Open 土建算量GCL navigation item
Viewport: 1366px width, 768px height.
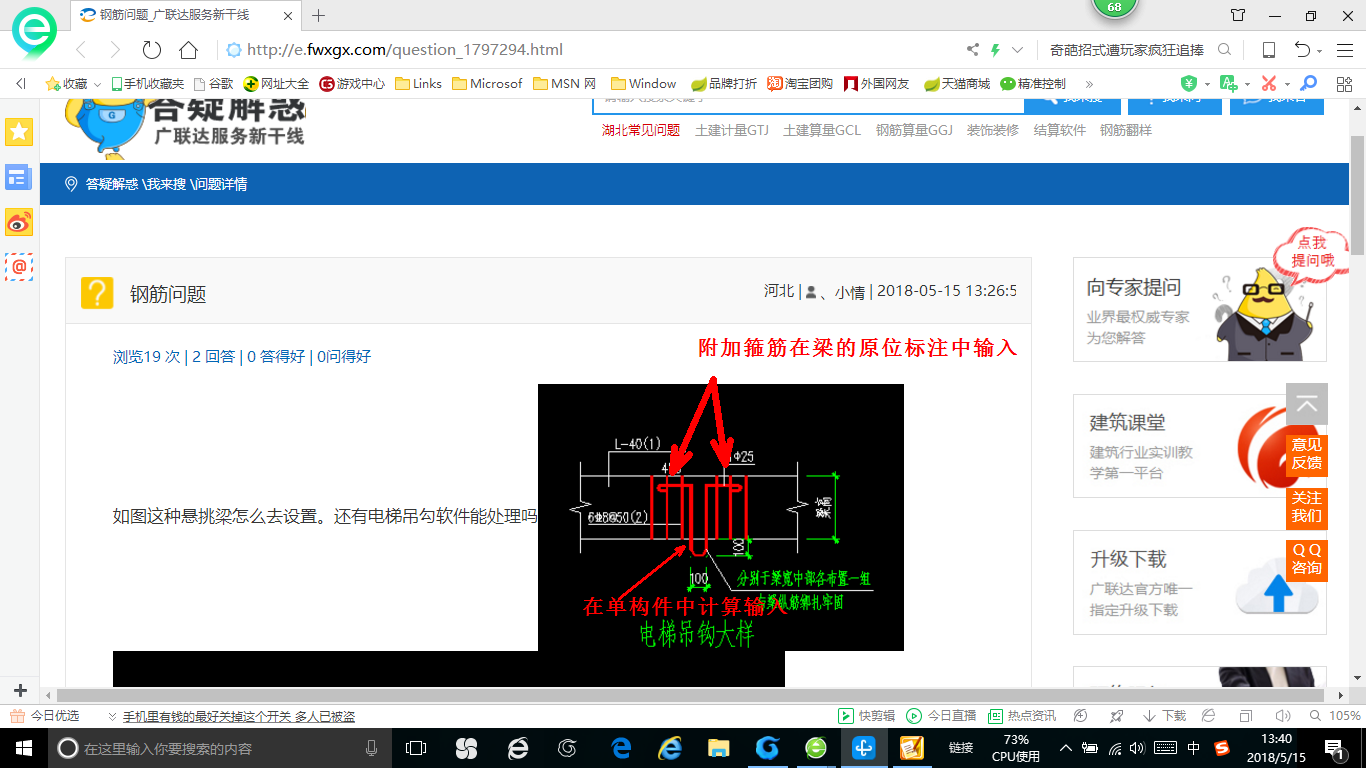(x=822, y=130)
